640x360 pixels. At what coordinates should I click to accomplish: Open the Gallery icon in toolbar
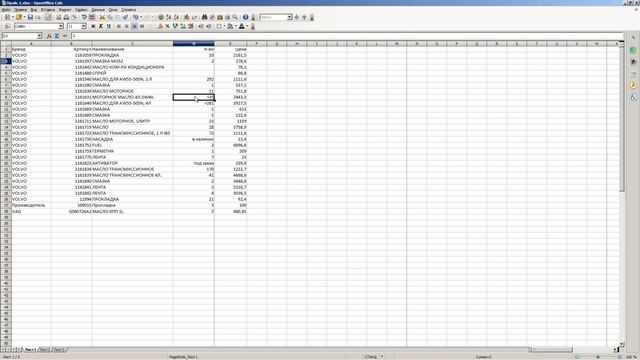[x=220, y=17]
